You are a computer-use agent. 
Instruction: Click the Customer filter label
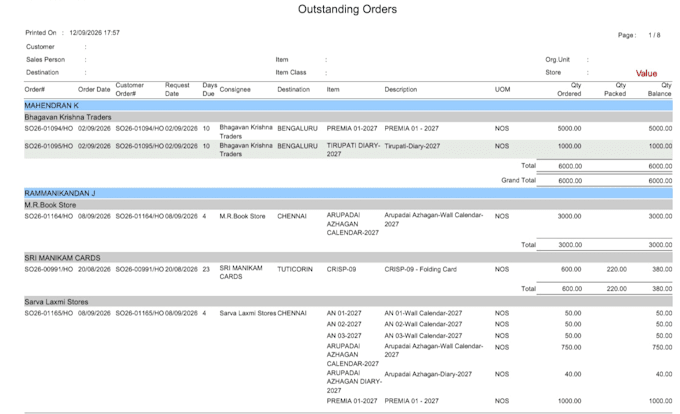pos(40,46)
